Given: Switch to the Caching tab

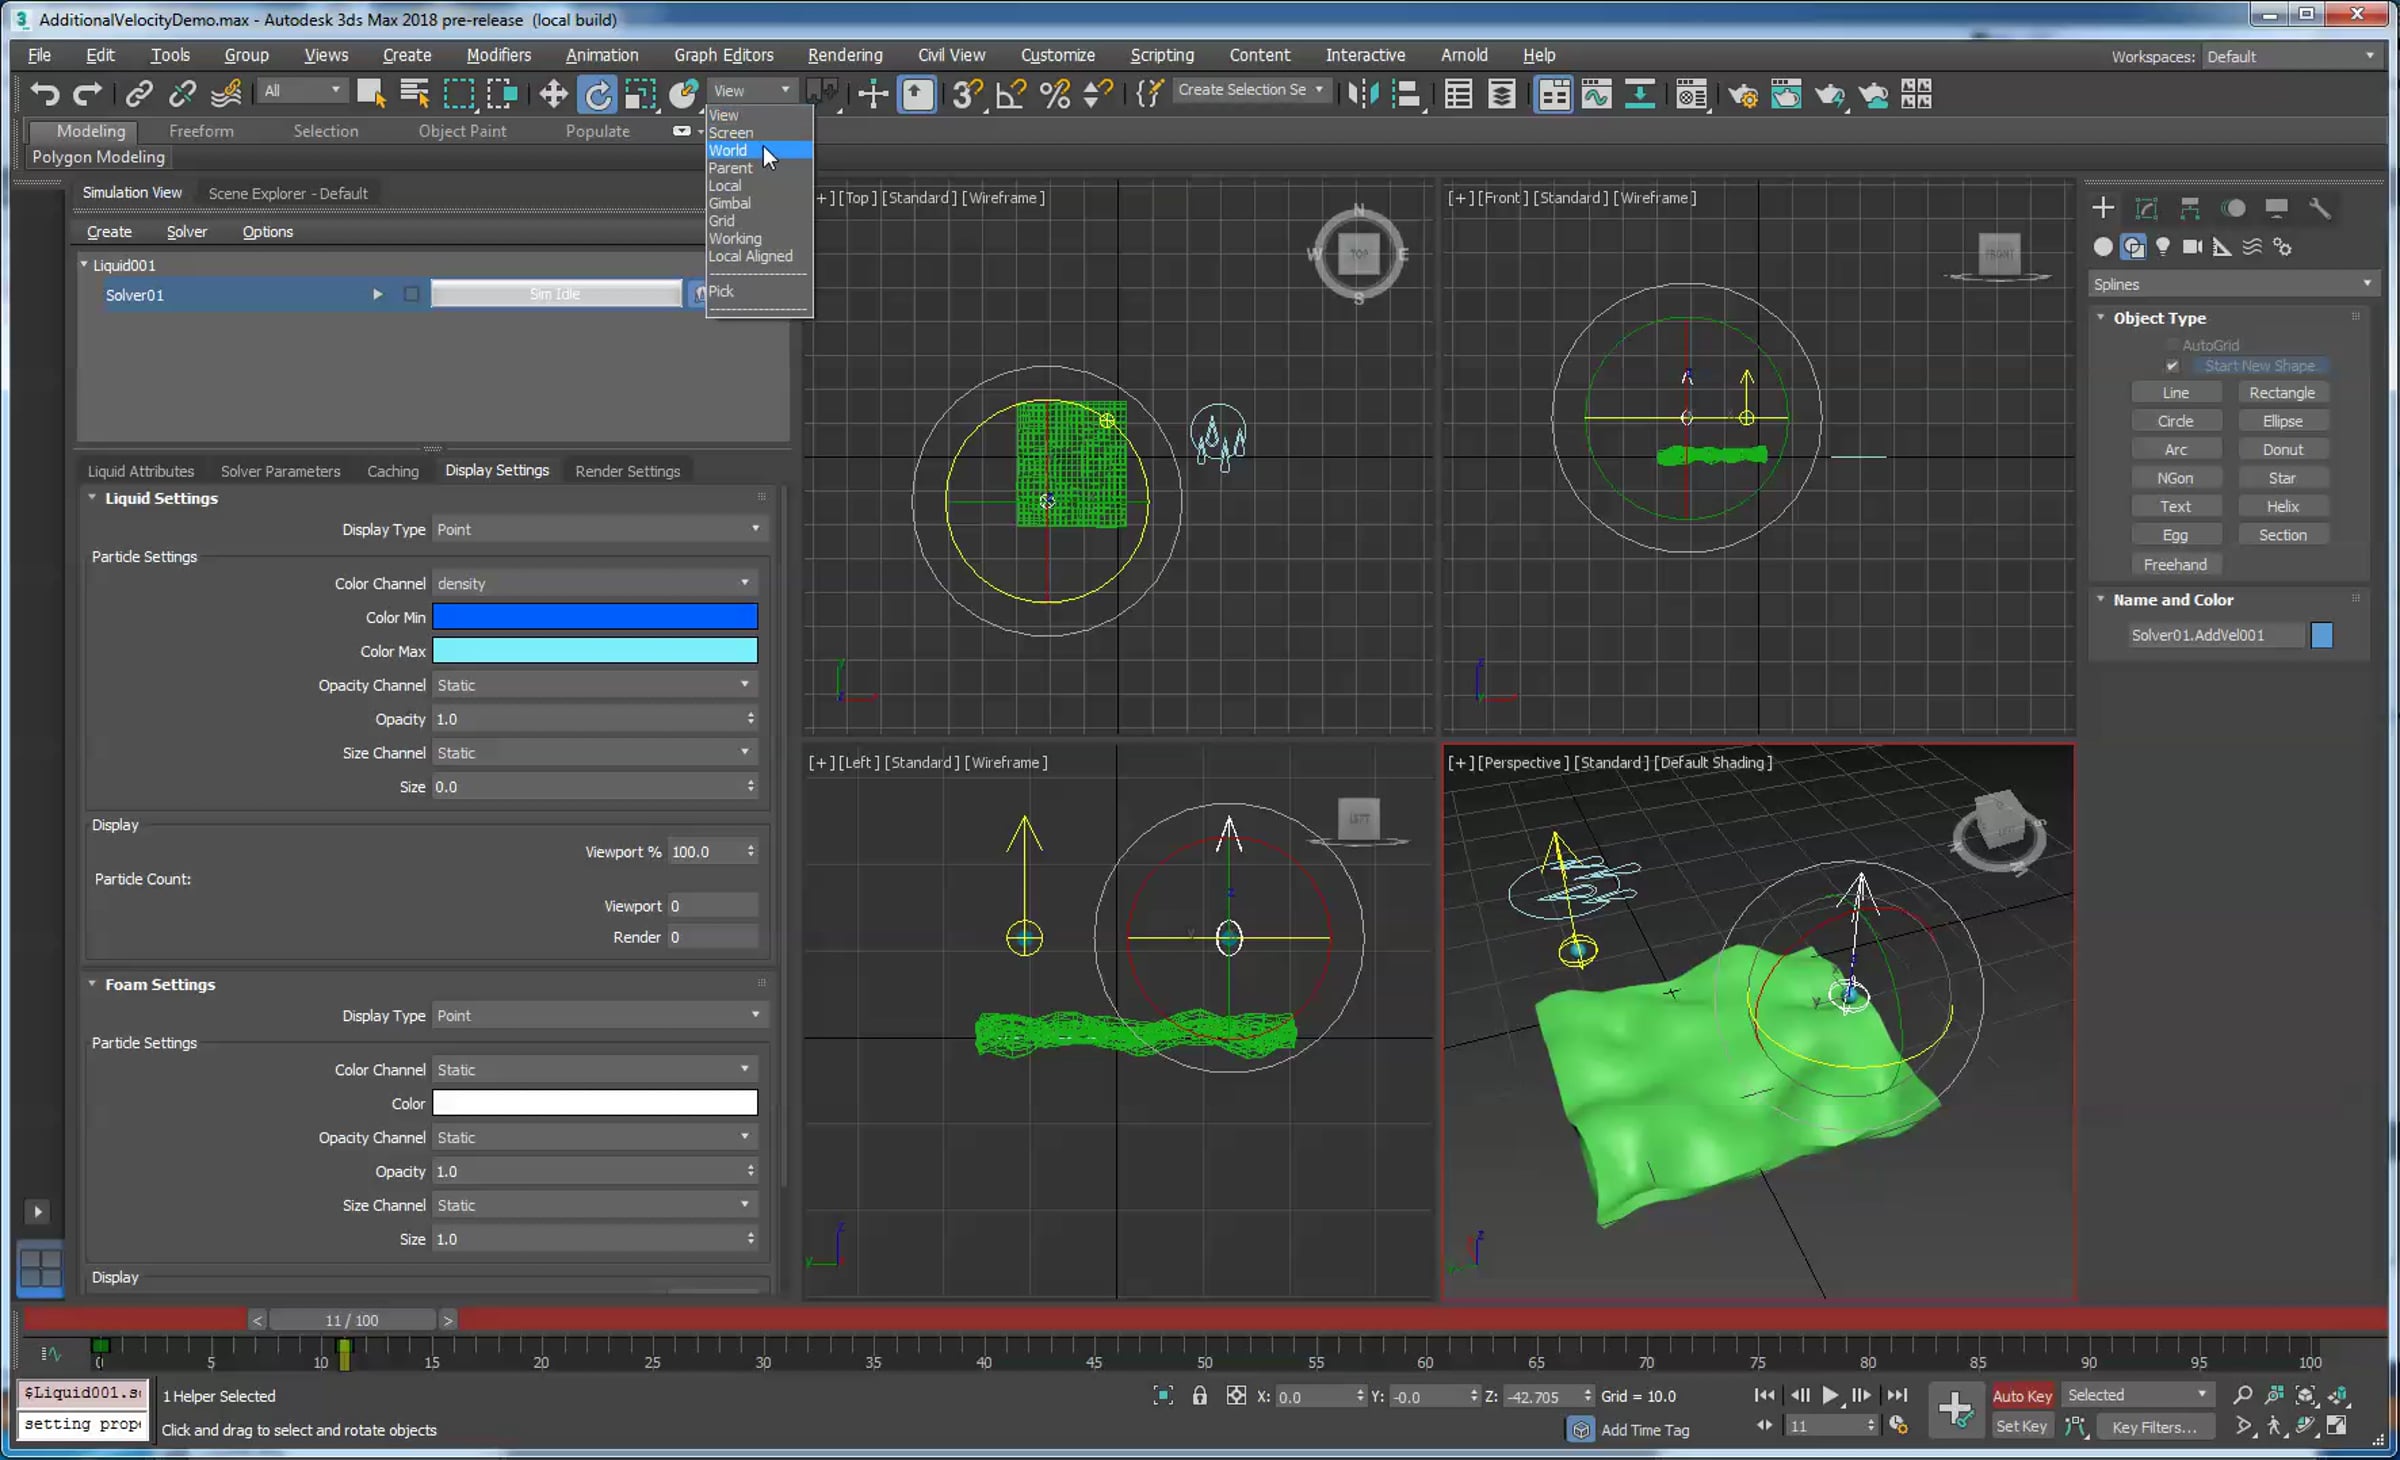Looking at the screenshot, I should tap(392, 471).
